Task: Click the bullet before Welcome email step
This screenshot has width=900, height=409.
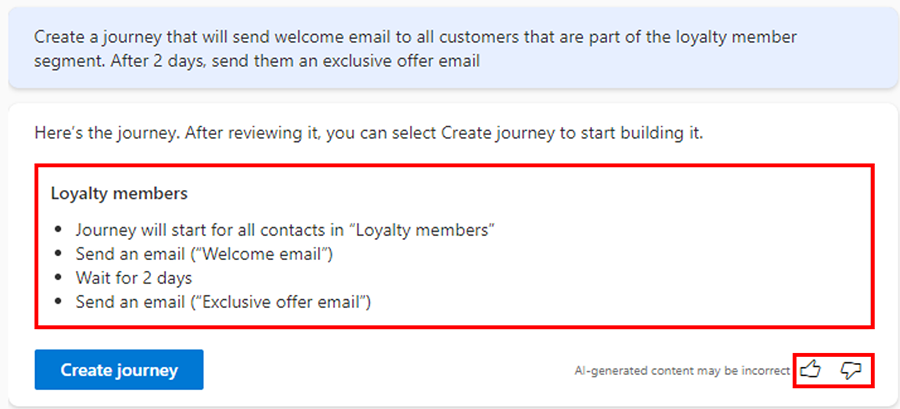Action: (59, 254)
